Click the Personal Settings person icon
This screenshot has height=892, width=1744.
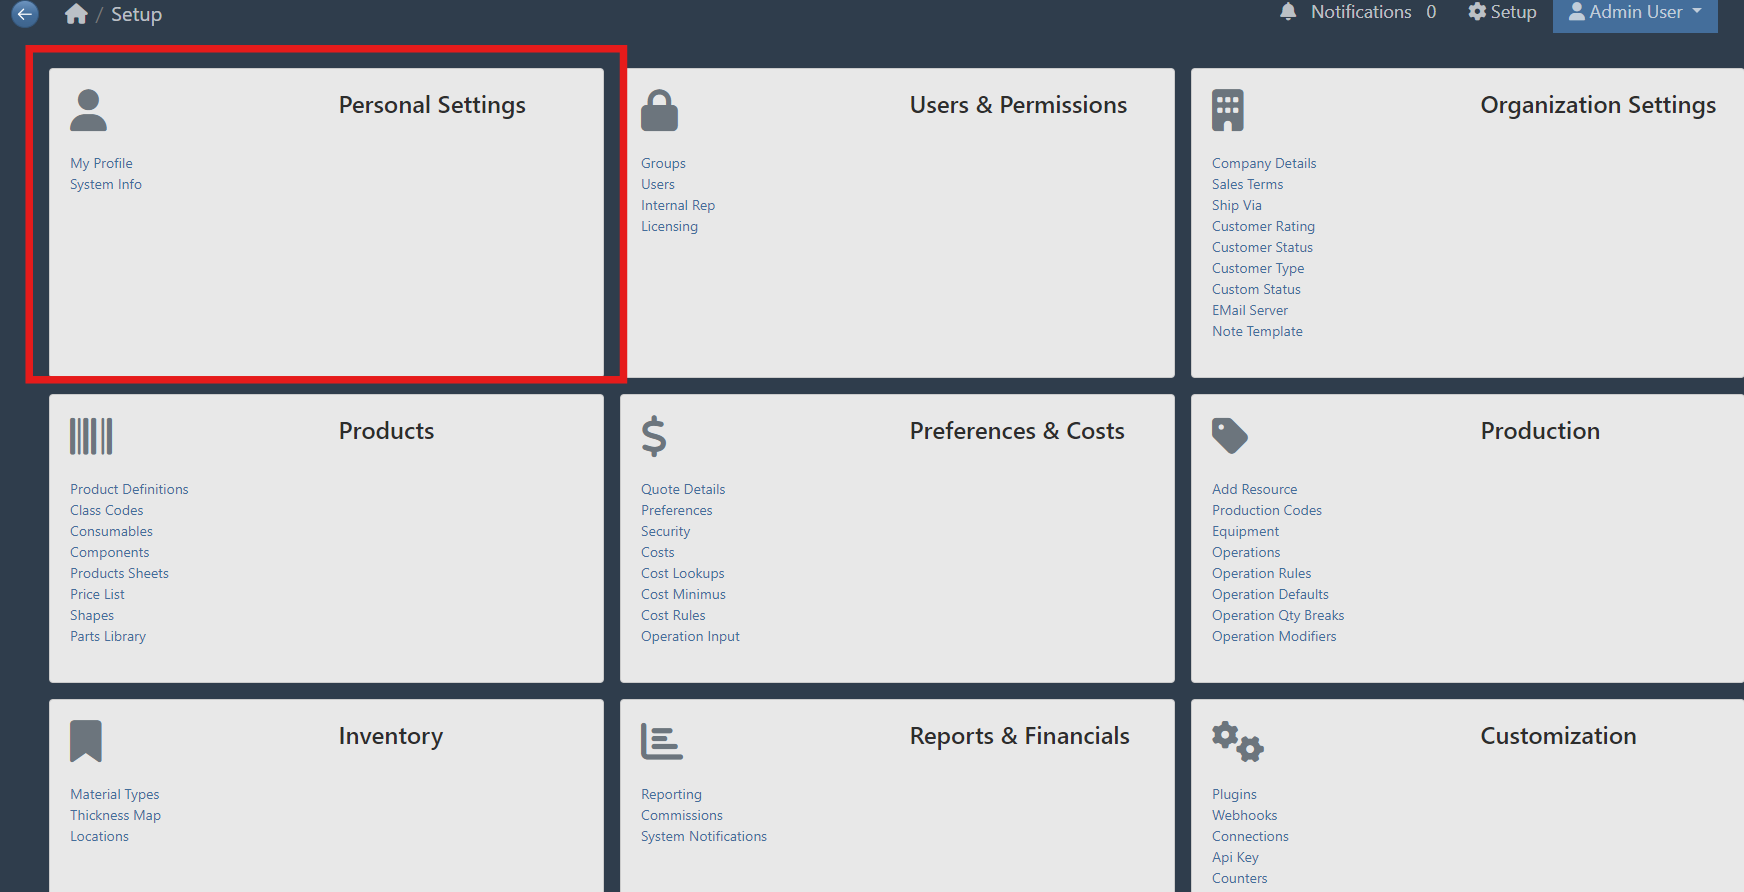pos(88,110)
